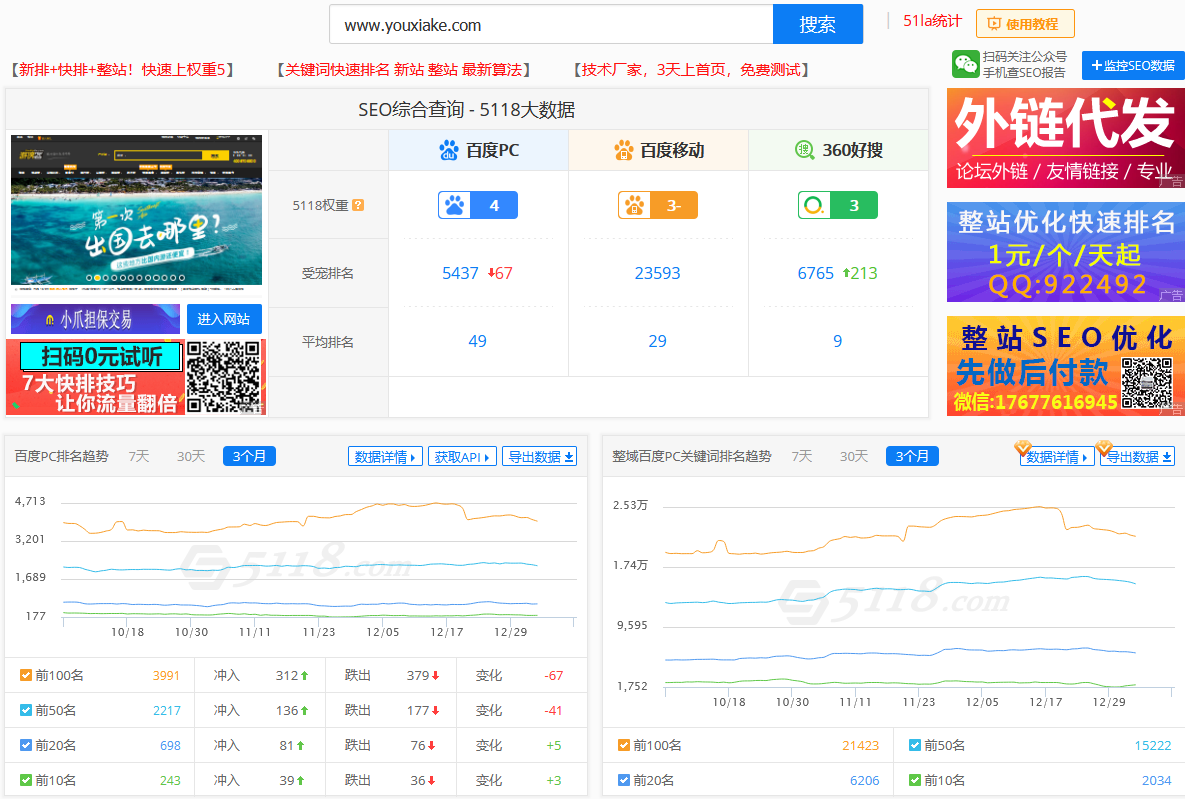Image resolution: width=1185 pixels, height=799 pixels.
Task: Open the 关键词快速排名 promo link
Action: 404,70
